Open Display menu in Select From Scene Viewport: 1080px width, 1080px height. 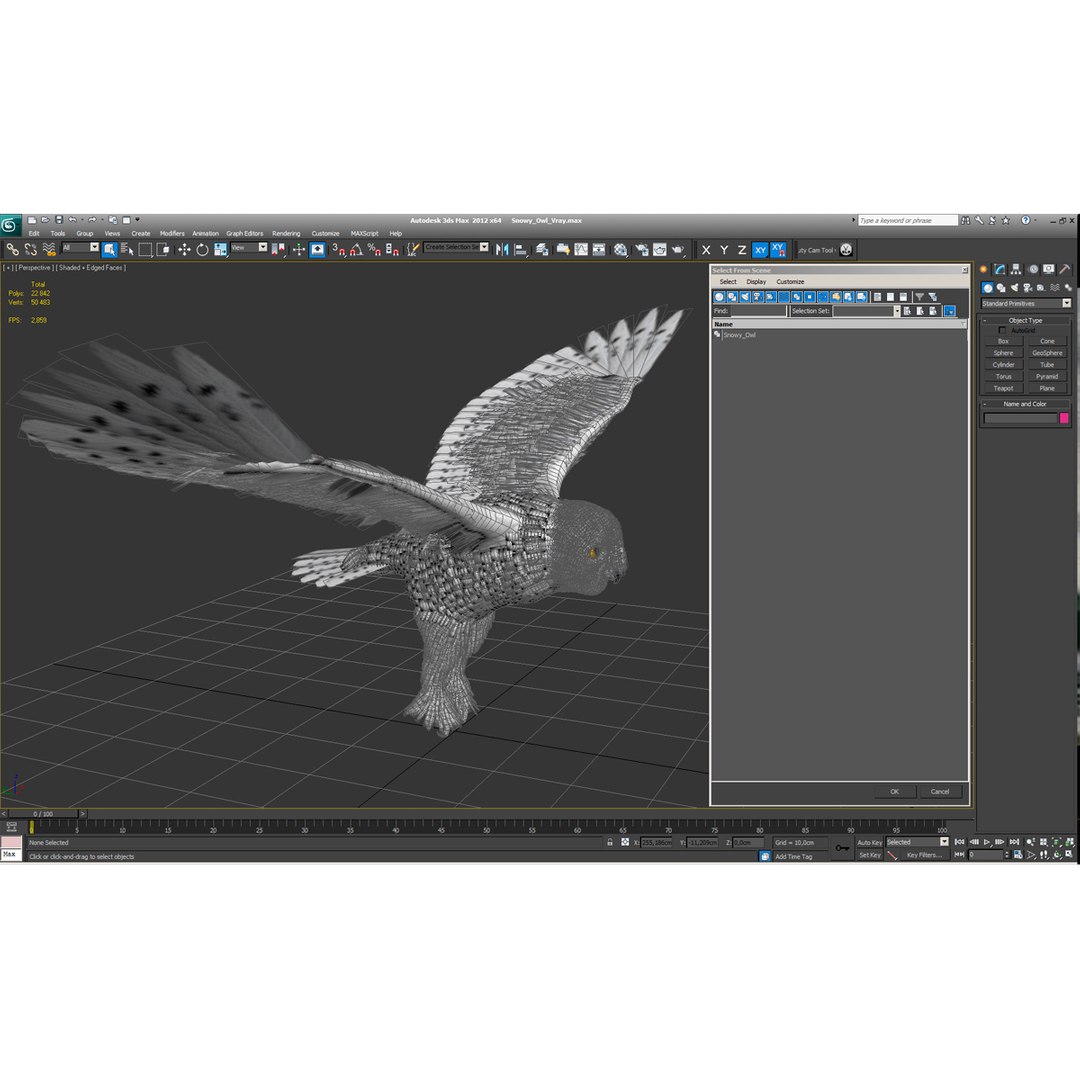point(756,282)
